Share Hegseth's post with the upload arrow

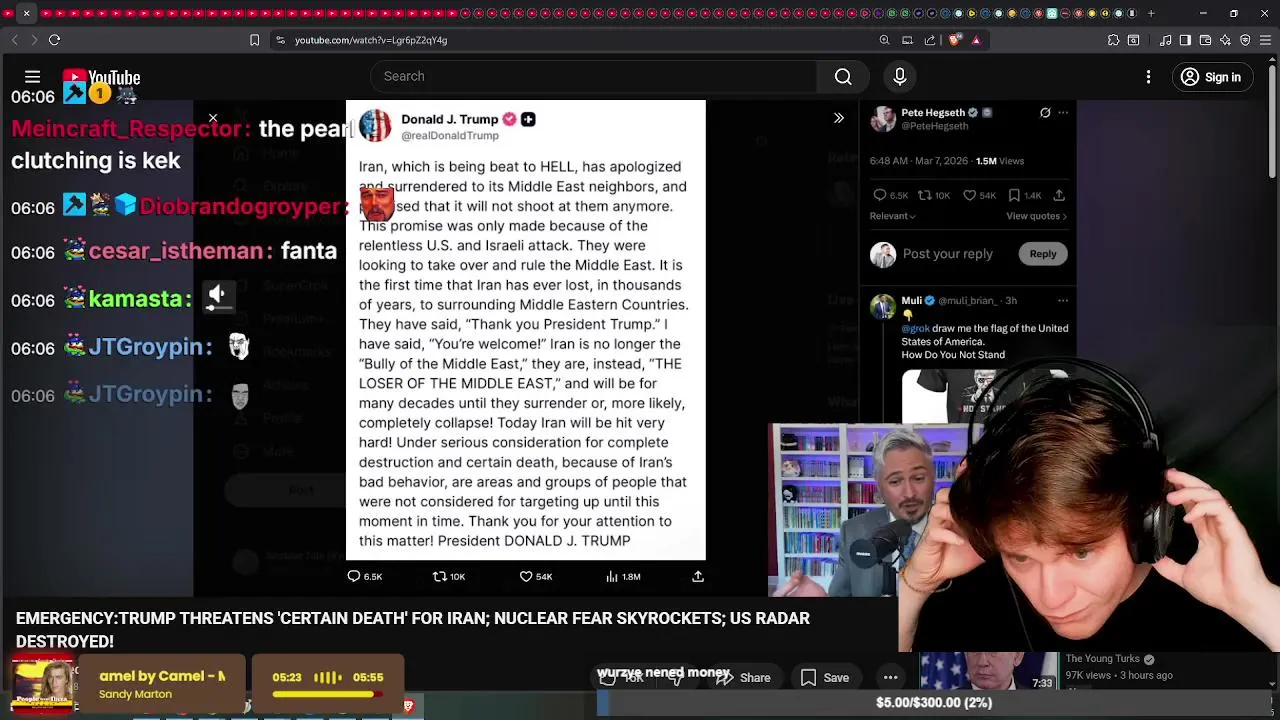[1059, 195]
